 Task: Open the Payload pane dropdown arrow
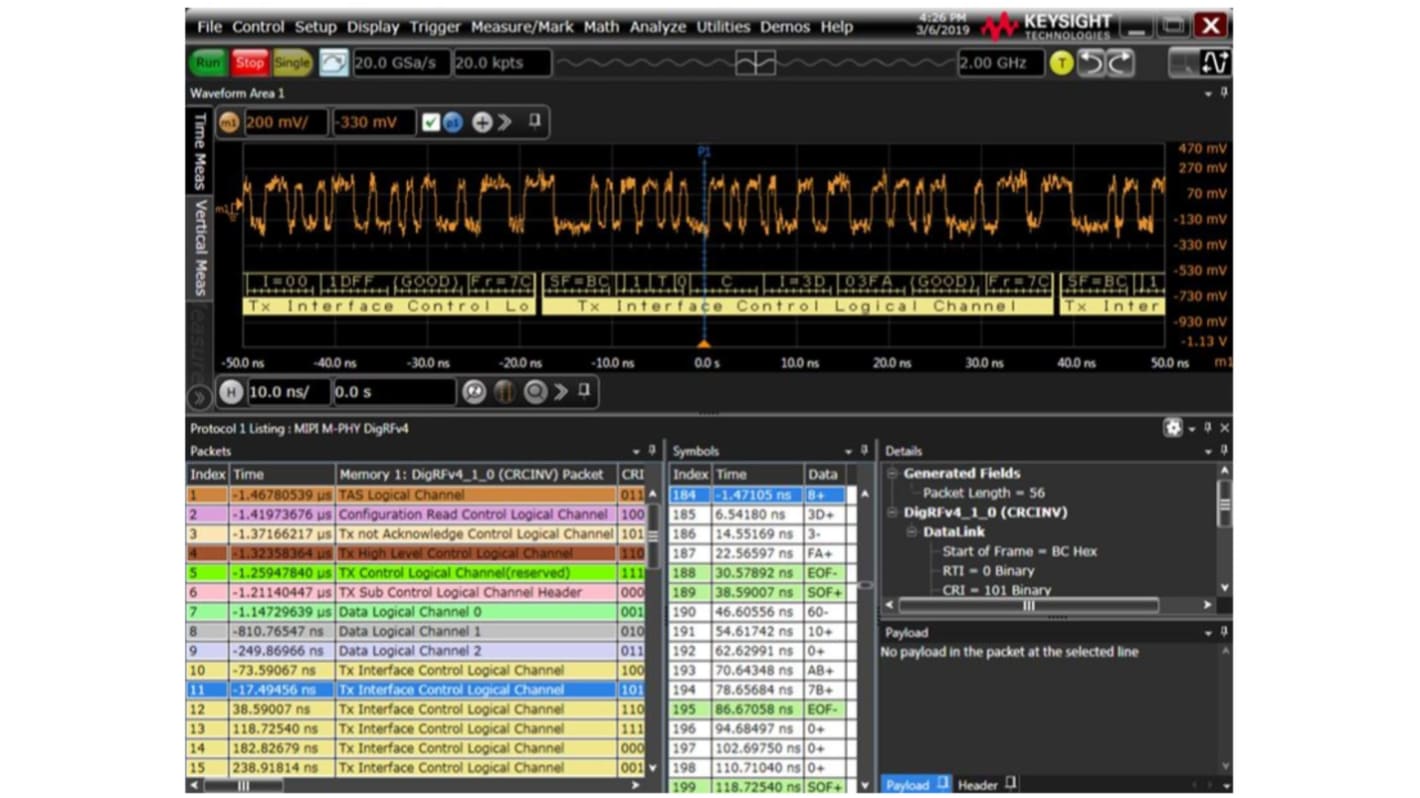pyautogui.click(x=1209, y=633)
